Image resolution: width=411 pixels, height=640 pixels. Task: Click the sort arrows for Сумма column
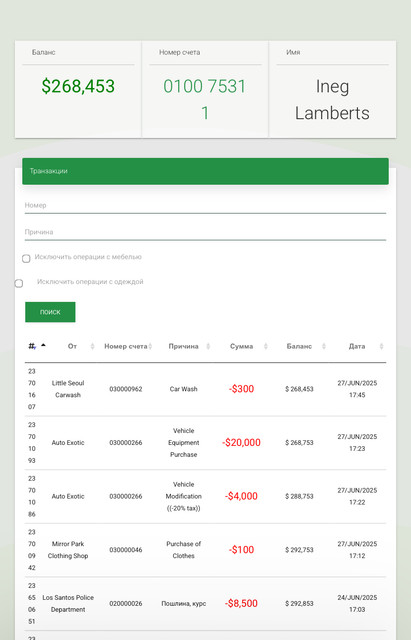click(266, 346)
